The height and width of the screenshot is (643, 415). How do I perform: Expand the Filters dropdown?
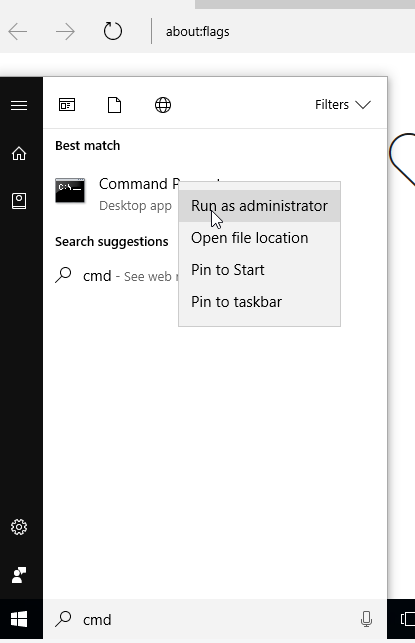pyautogui.click(x=343, y=105)
